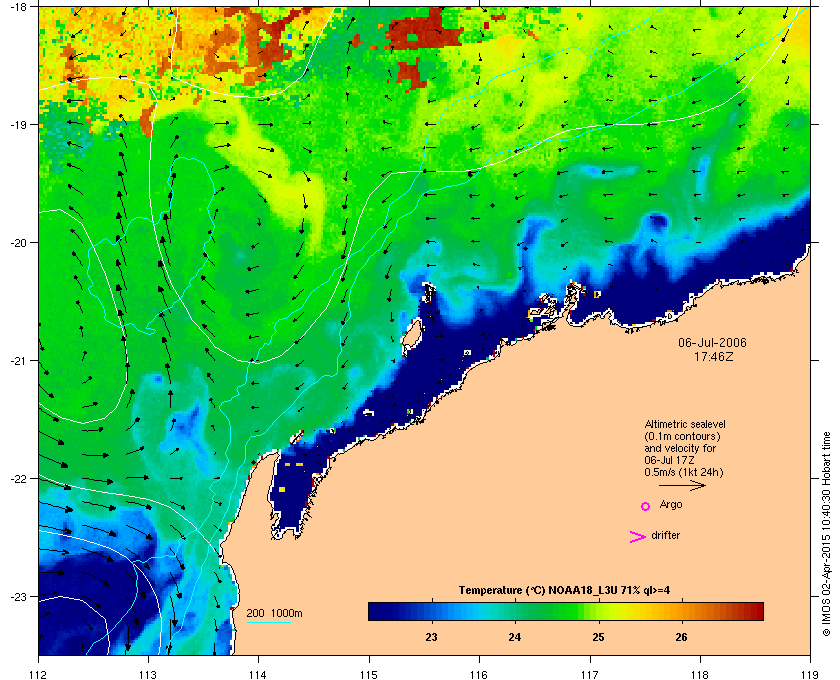Click the 'Altimetric sealevel' legend heading
This screenshot has height=680, width=840.
click(685, 424)
